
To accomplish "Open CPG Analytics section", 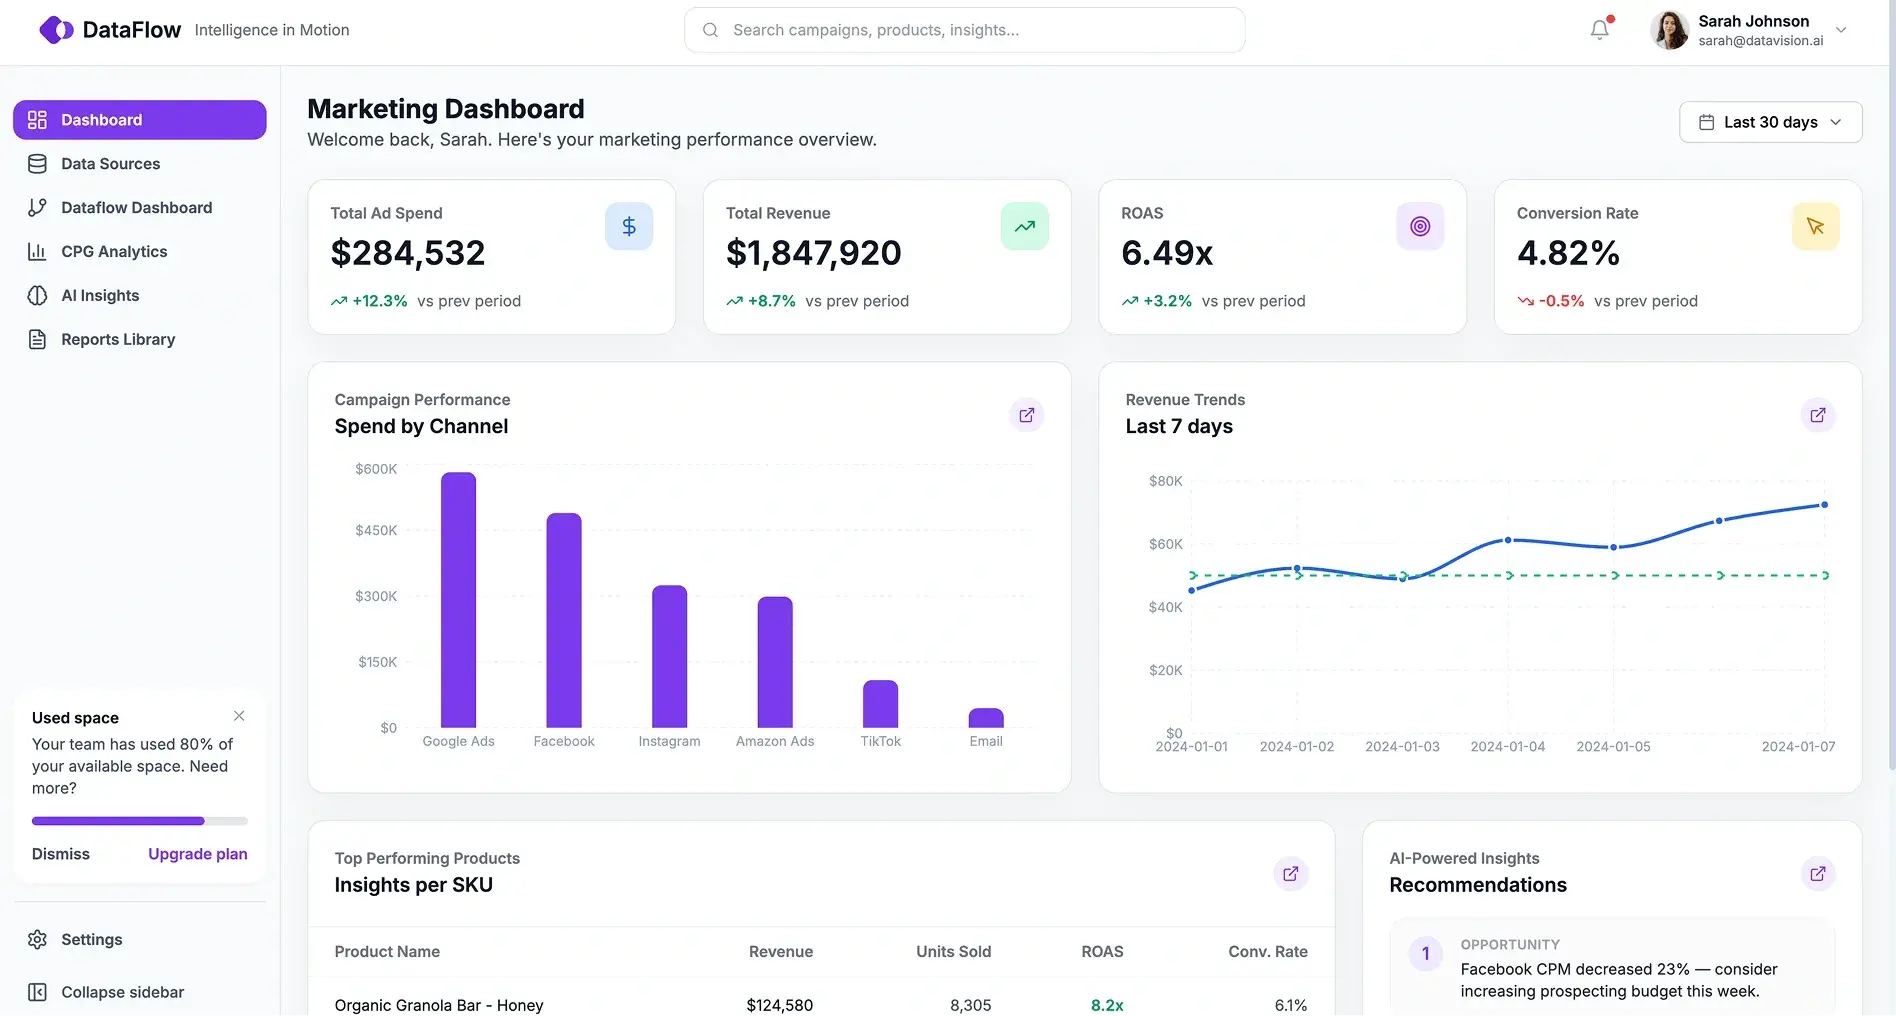I will click(113, 251).
